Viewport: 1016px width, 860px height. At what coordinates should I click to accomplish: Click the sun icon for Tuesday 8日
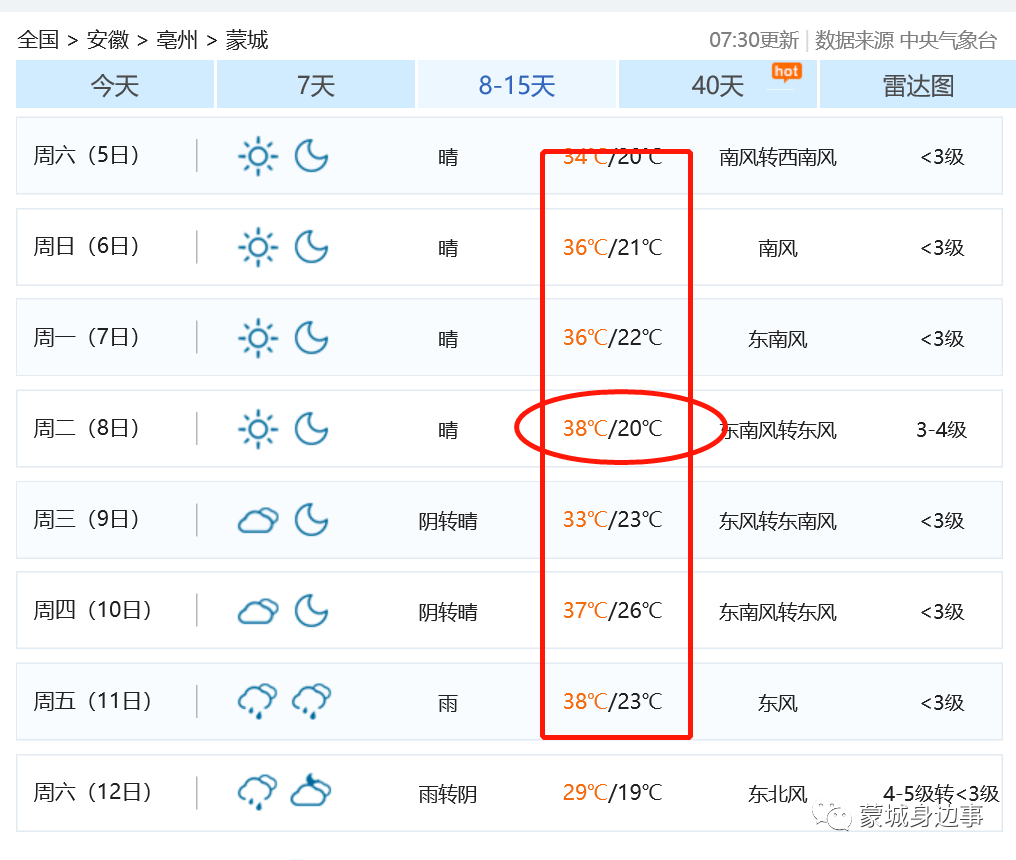pyautogui.click(x=258, y=429)
